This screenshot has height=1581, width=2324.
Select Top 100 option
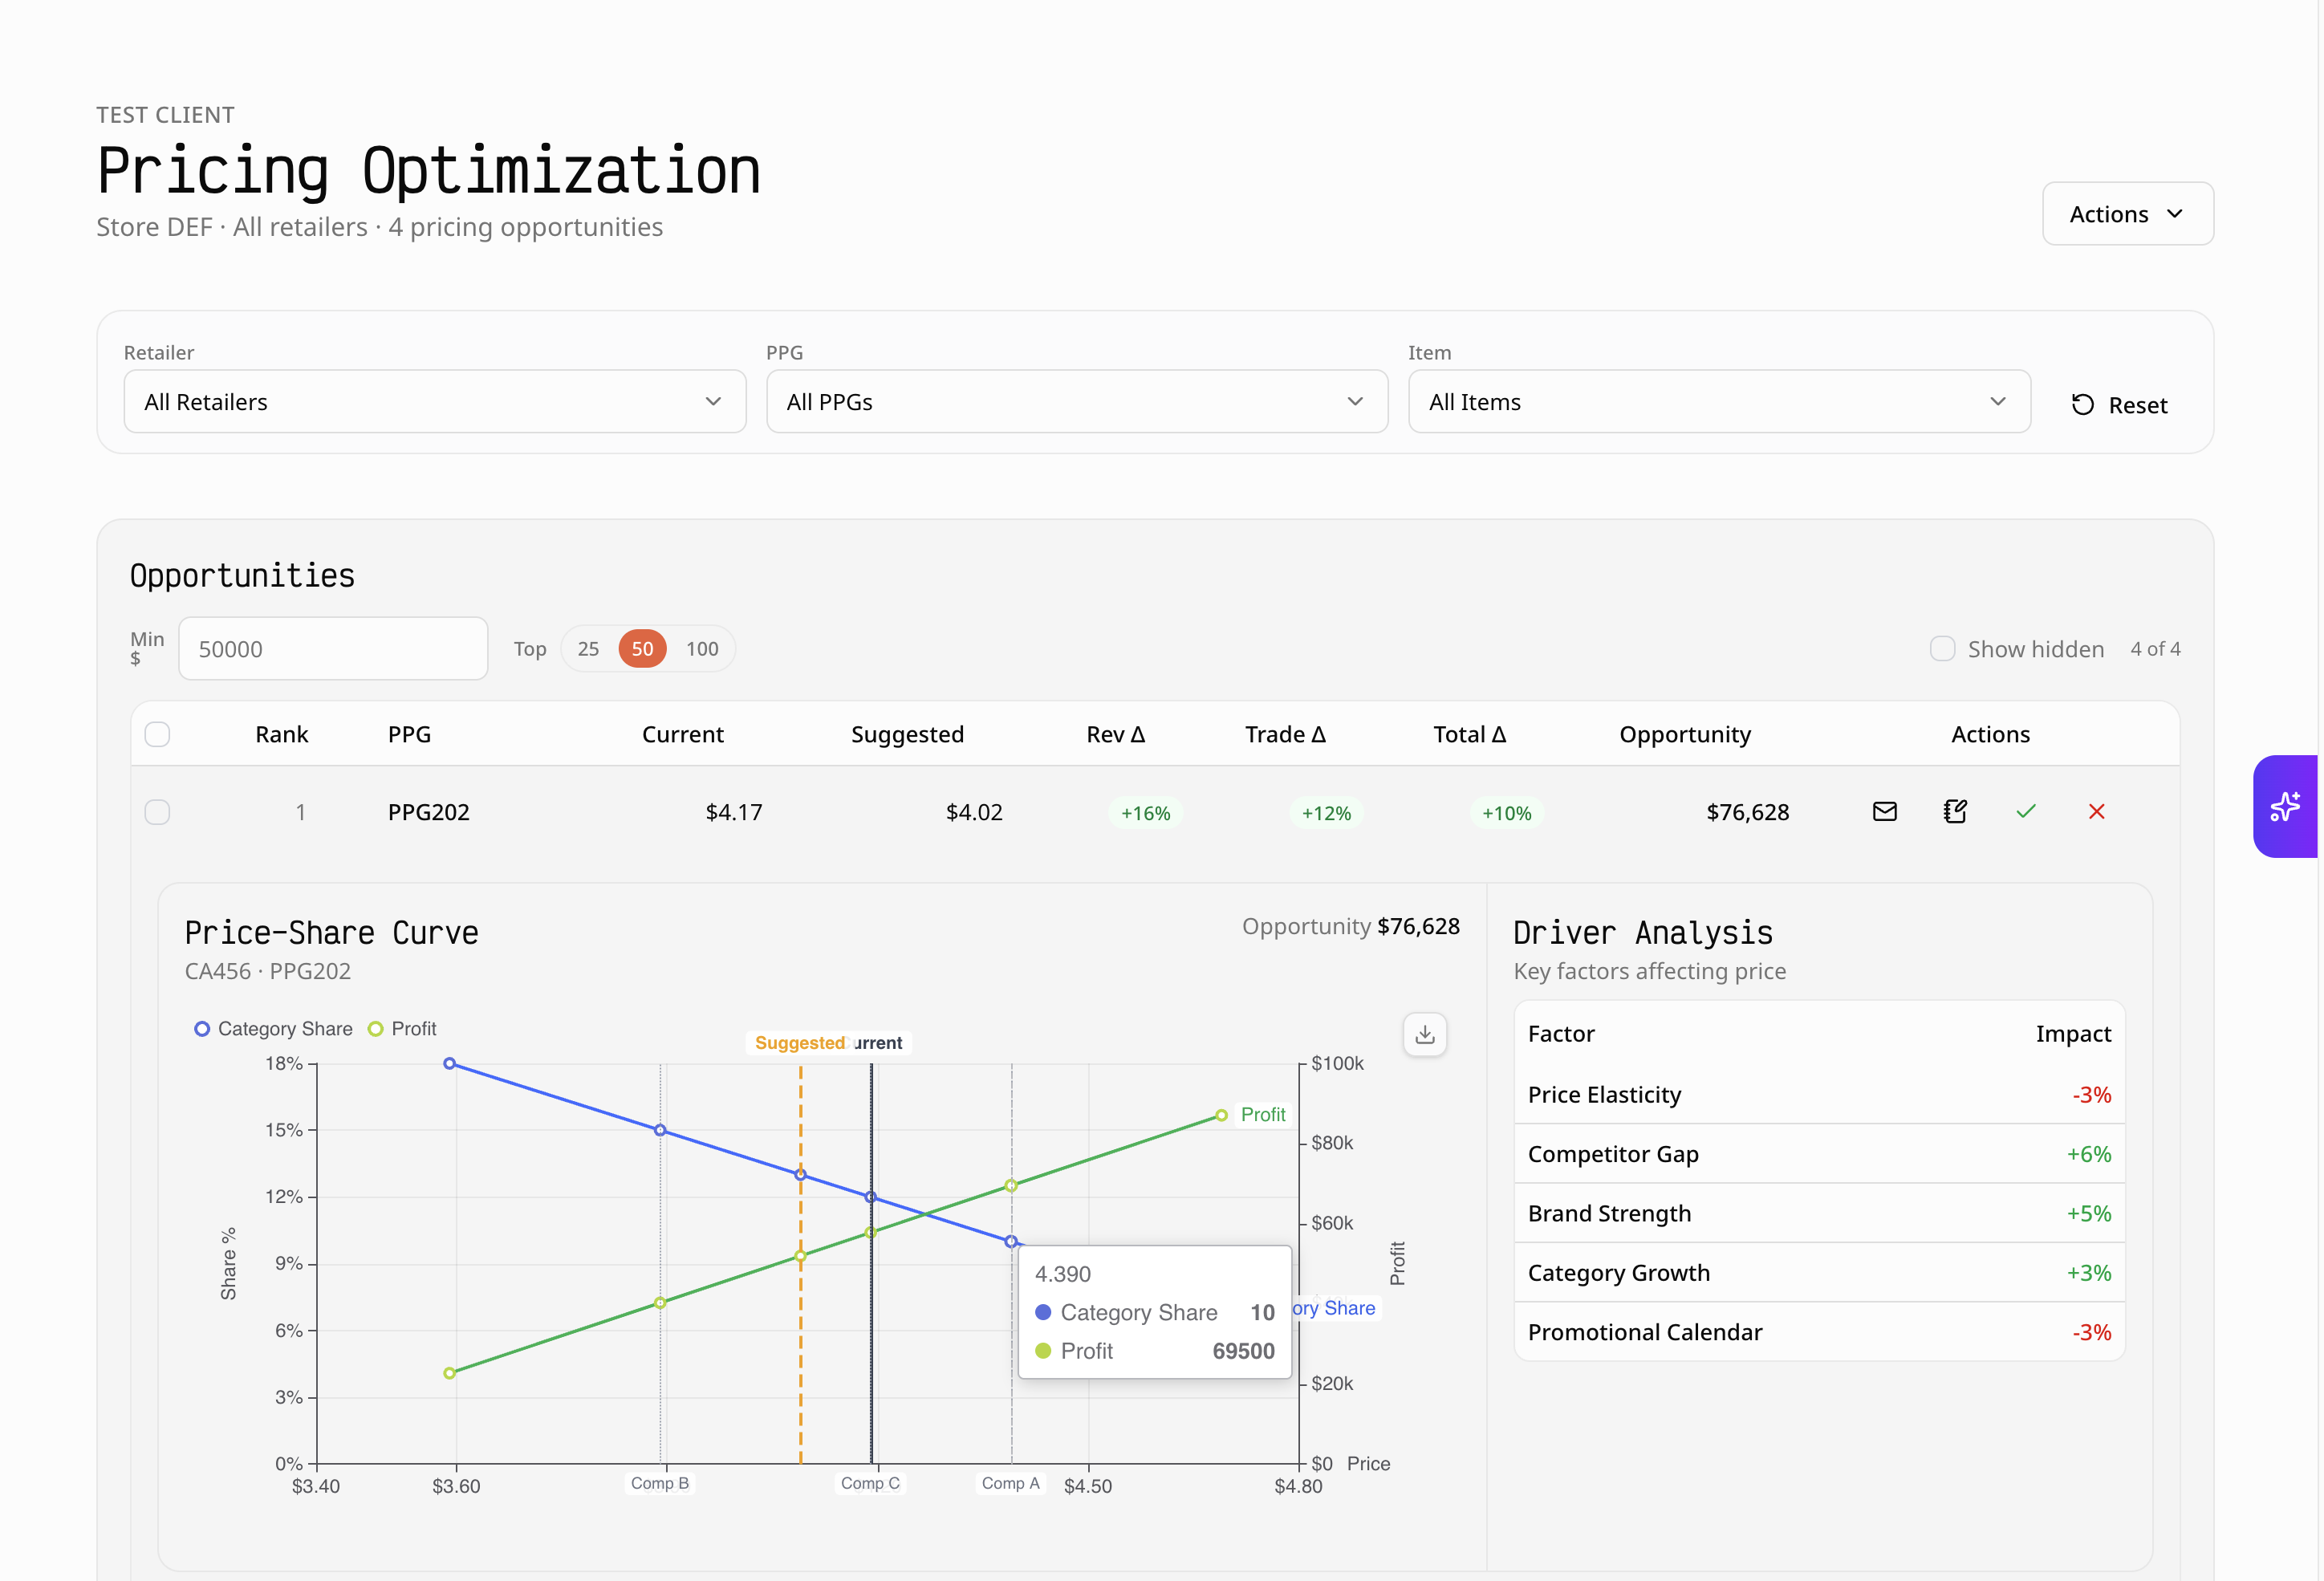(x=702, y=648)
